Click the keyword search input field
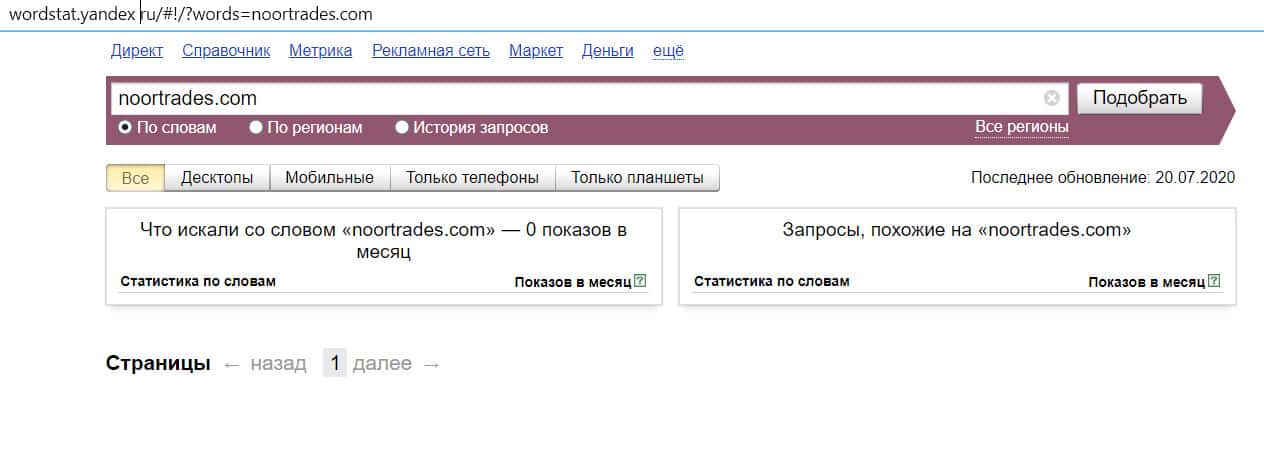This screenshot has height=449, width=1264. 575,98
